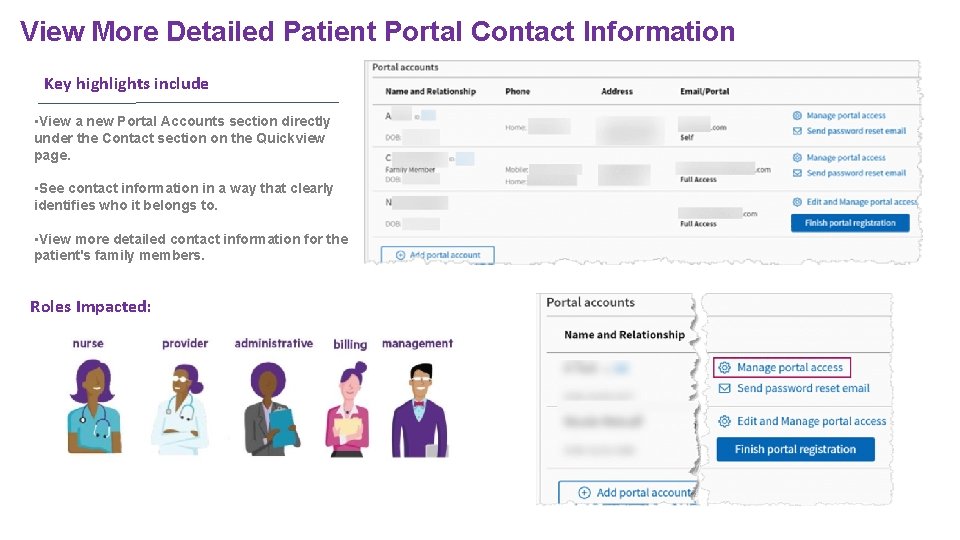
Task: Select the management role illustration
Action: [x=418, y=407]
